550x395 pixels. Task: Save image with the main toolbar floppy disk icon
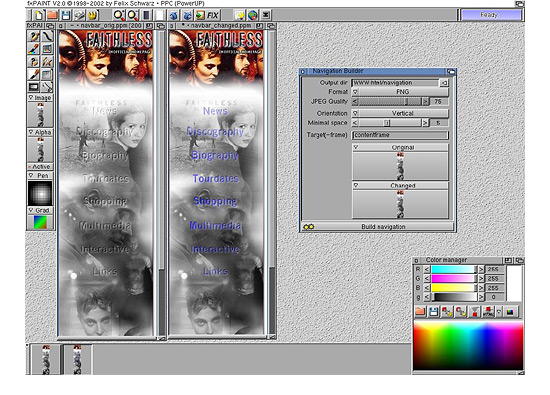(66, 15)
